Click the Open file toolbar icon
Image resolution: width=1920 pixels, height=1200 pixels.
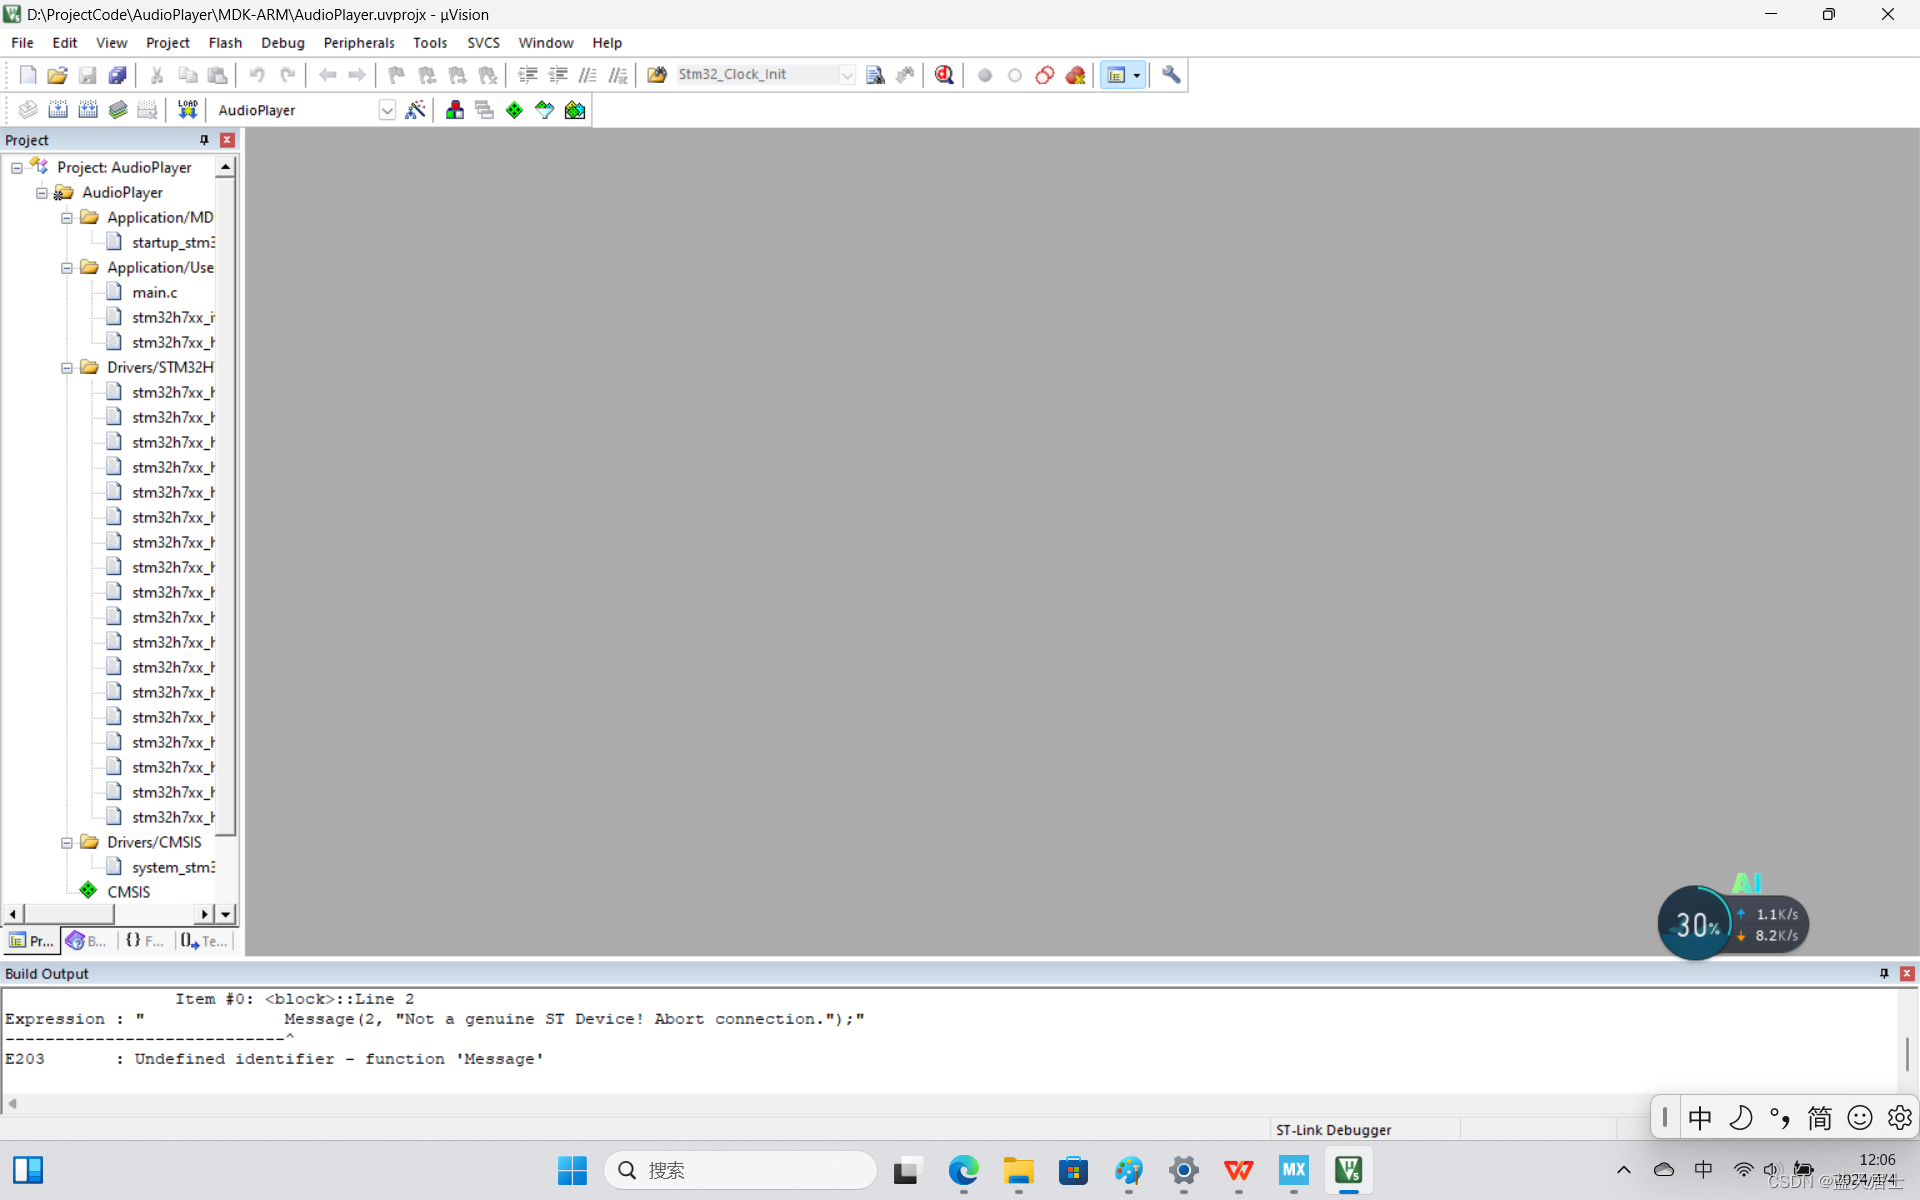[x=57, y=75]
